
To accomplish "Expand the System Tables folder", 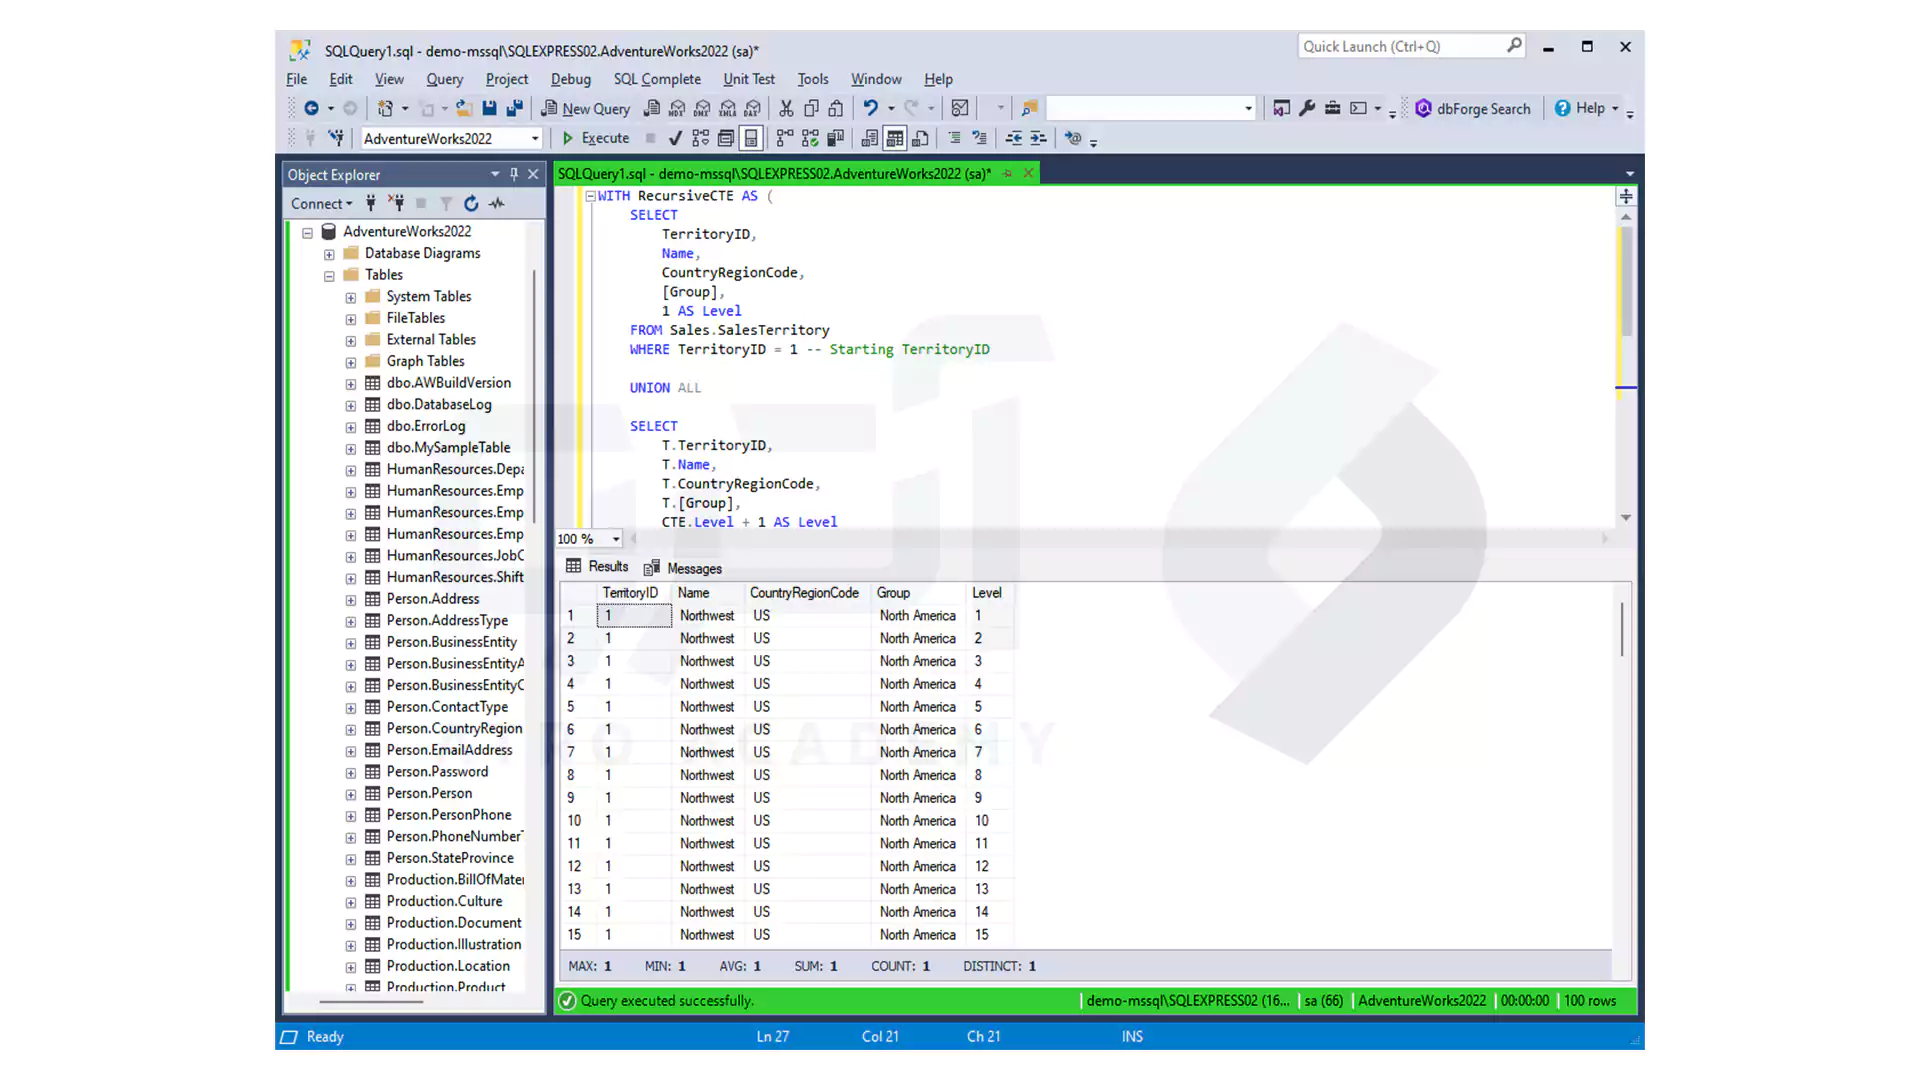I will [351, 298].
